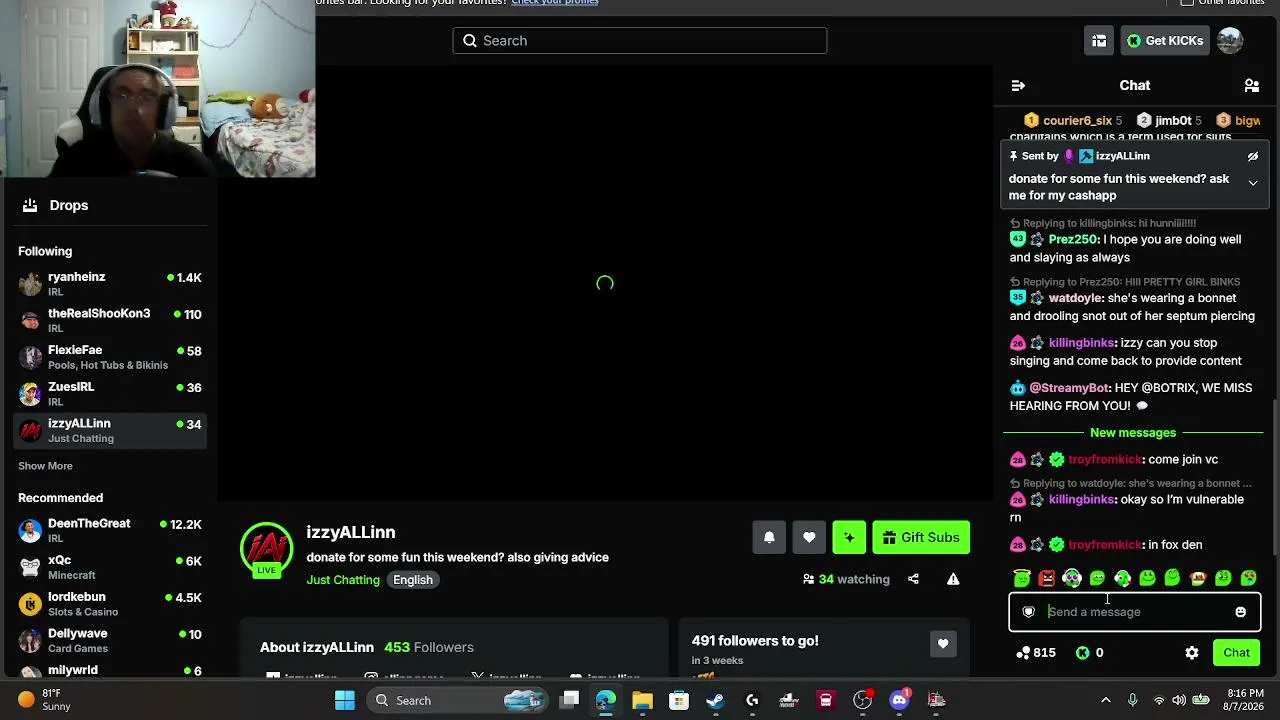Screen dimensions: 1280x720
Task: Open theRealShooKon3's channel in Following
Action: (x=110, y=320)
